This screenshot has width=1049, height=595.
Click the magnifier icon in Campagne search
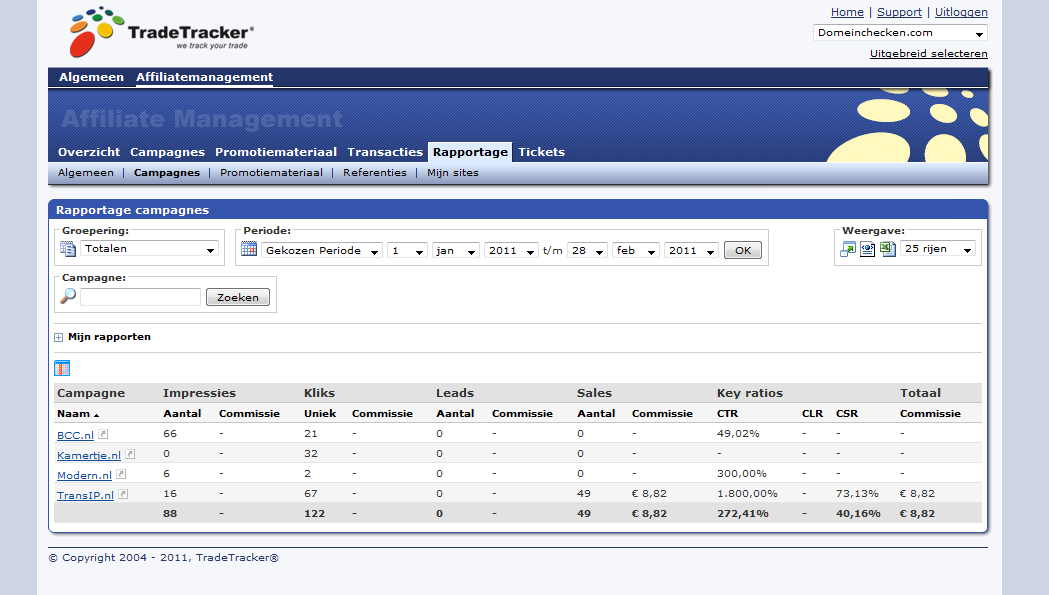[x=68, y=296]
